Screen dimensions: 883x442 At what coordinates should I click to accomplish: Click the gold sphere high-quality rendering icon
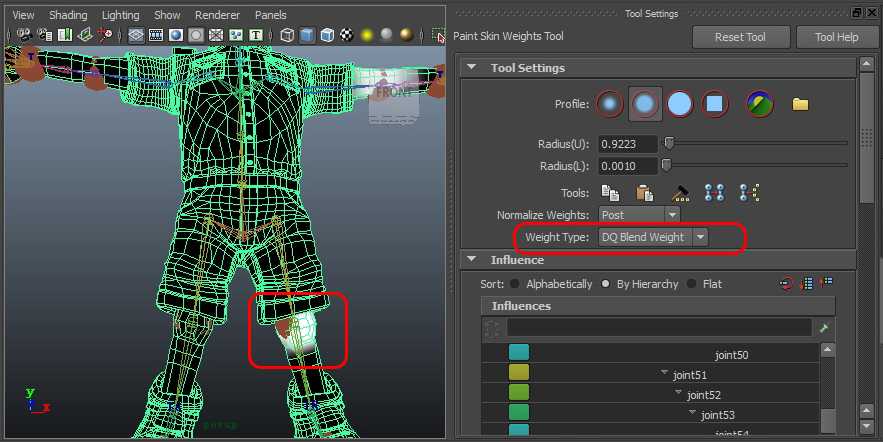click(x=407, y=35)
